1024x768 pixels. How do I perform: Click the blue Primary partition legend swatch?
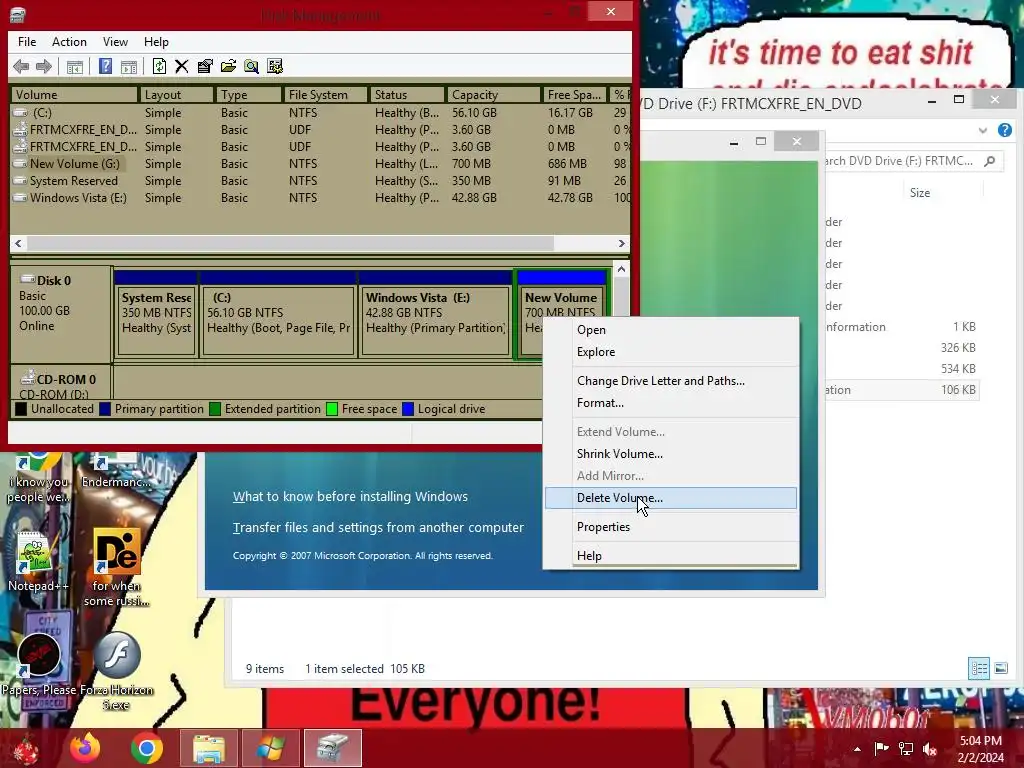point(105,409)
